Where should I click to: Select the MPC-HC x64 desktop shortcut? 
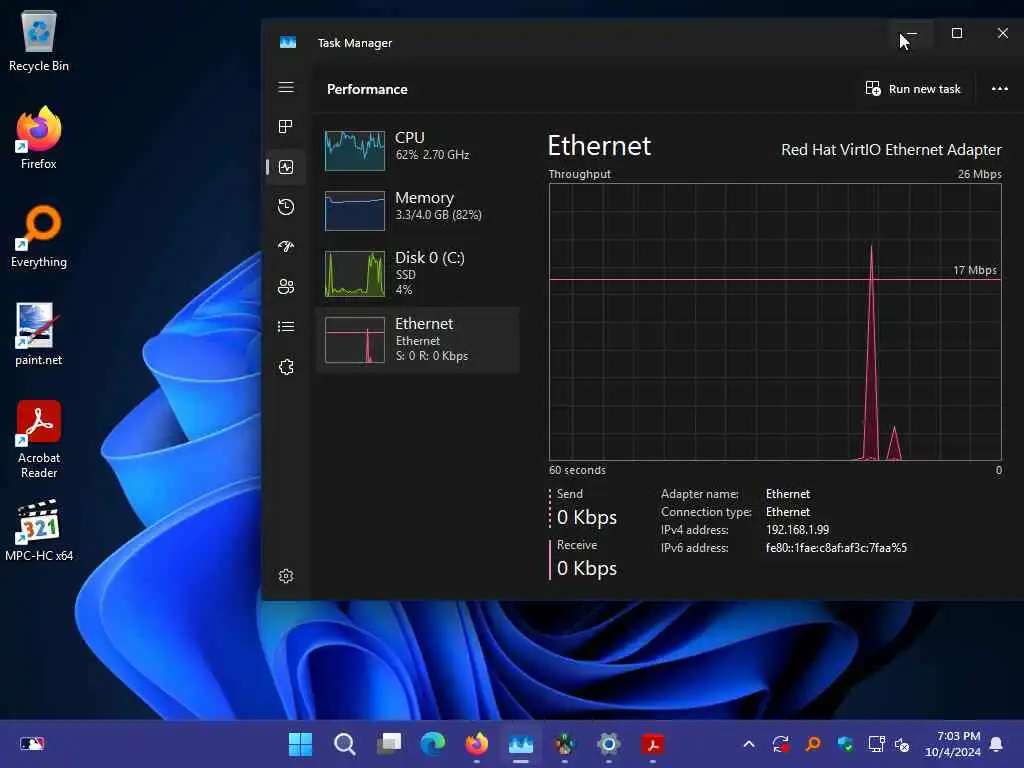(x=39, y=530)
